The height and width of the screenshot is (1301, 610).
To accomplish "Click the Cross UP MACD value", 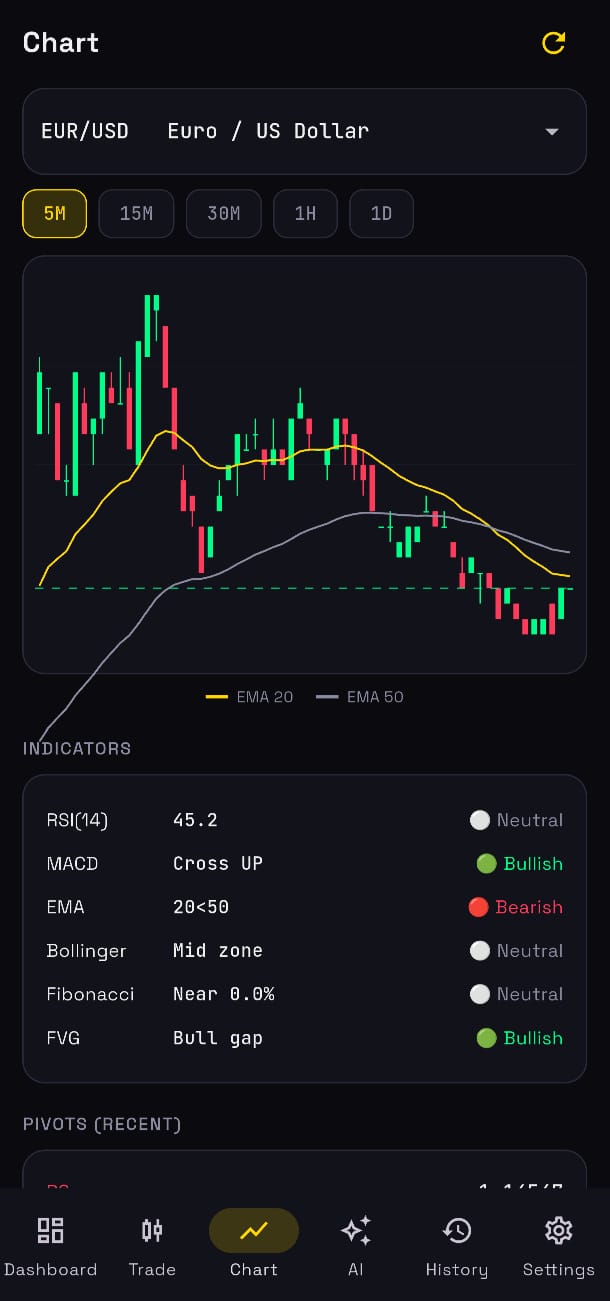I will (218, 864).
